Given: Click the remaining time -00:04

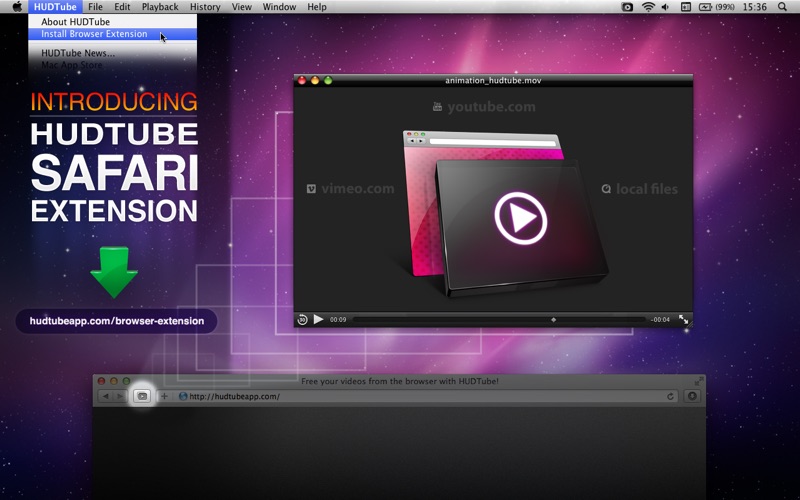Looking at the screenshot, I should tap(660, 320).
